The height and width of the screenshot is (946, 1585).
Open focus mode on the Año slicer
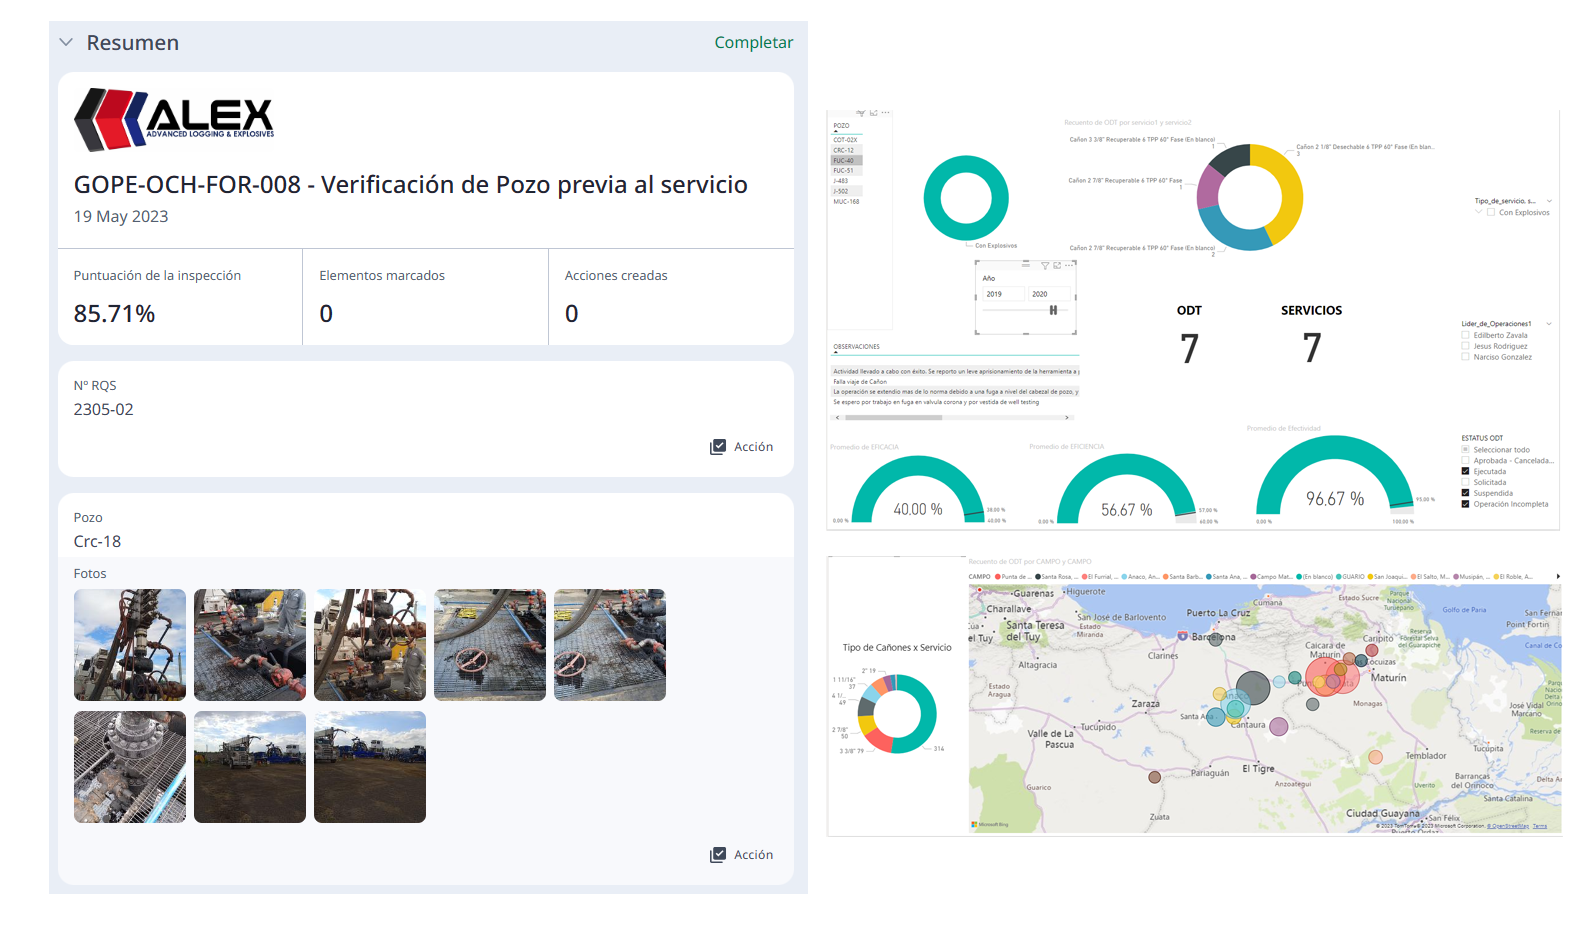(1057, 266)
